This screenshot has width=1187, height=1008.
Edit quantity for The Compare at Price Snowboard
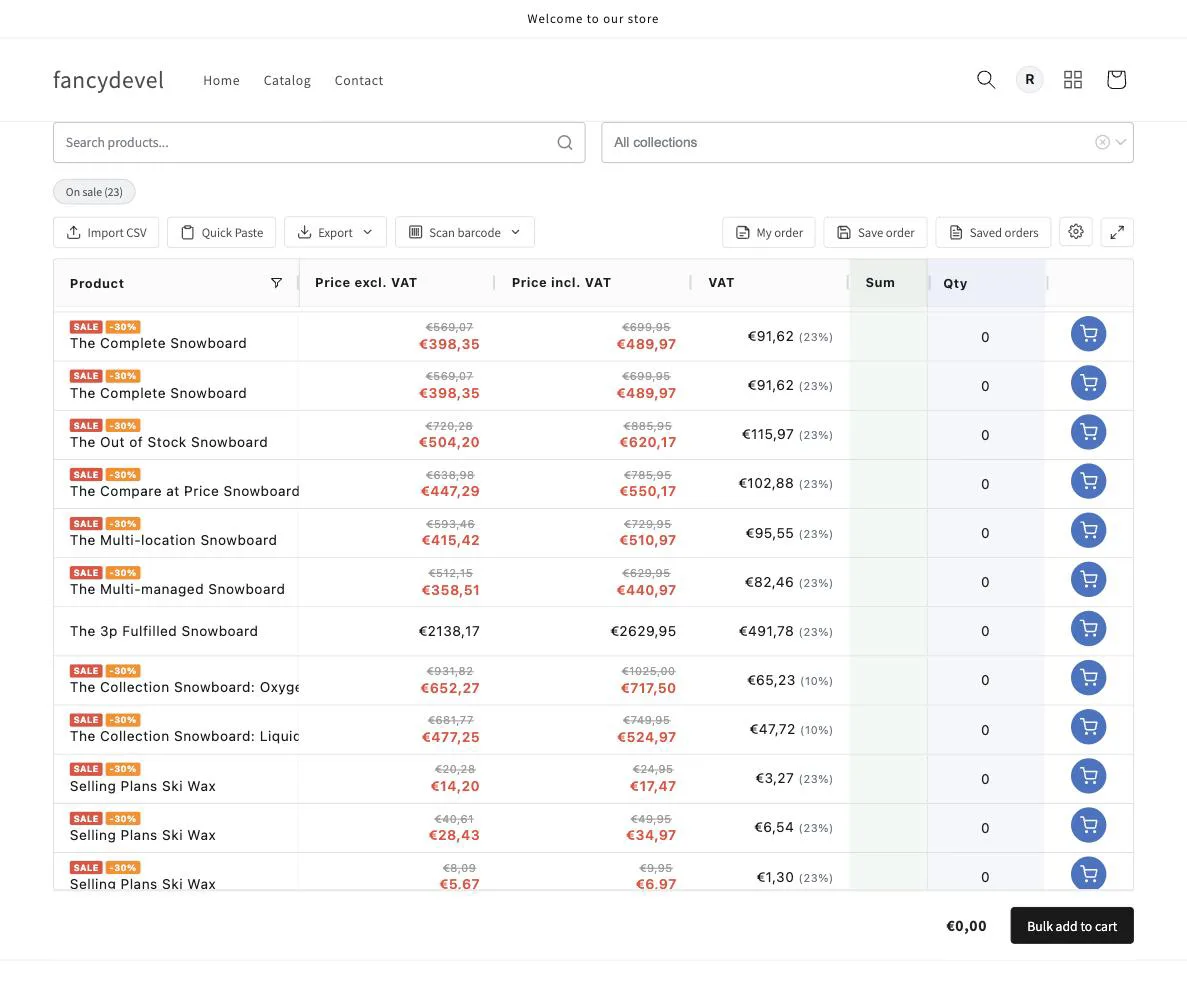tap(985, 484)
